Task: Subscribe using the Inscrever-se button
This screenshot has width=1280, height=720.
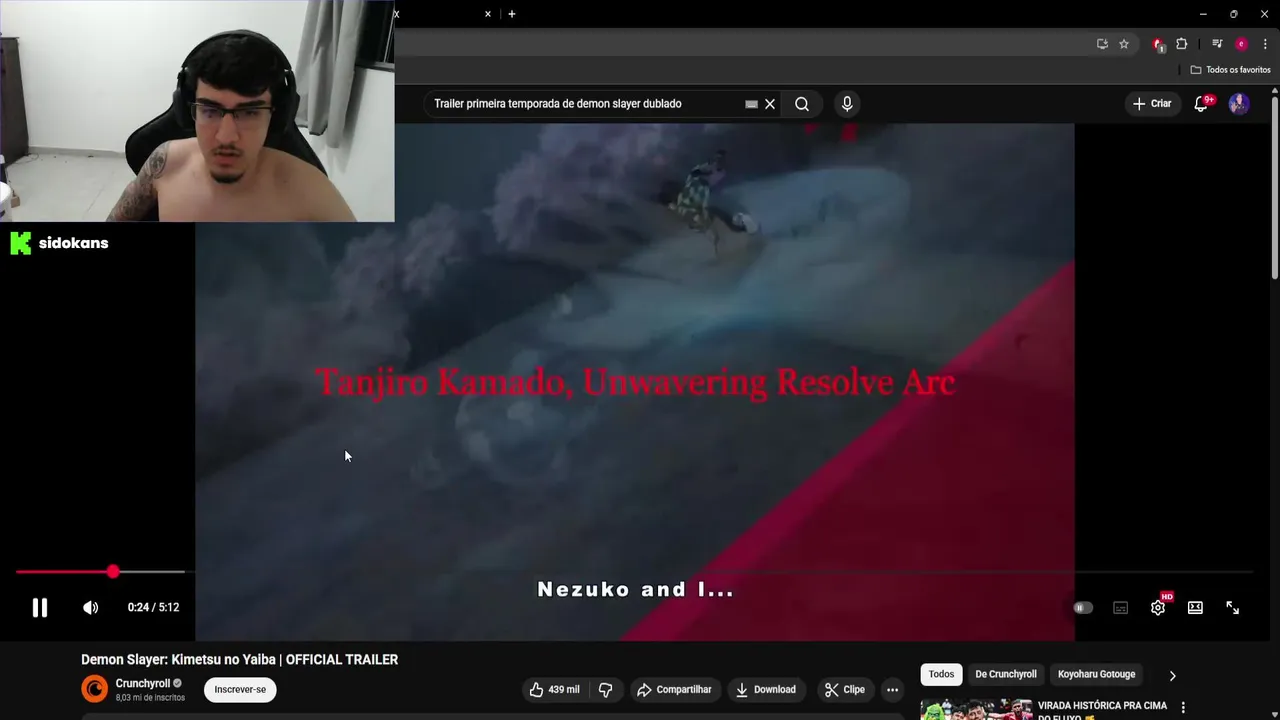Action: tap(240, 689)
